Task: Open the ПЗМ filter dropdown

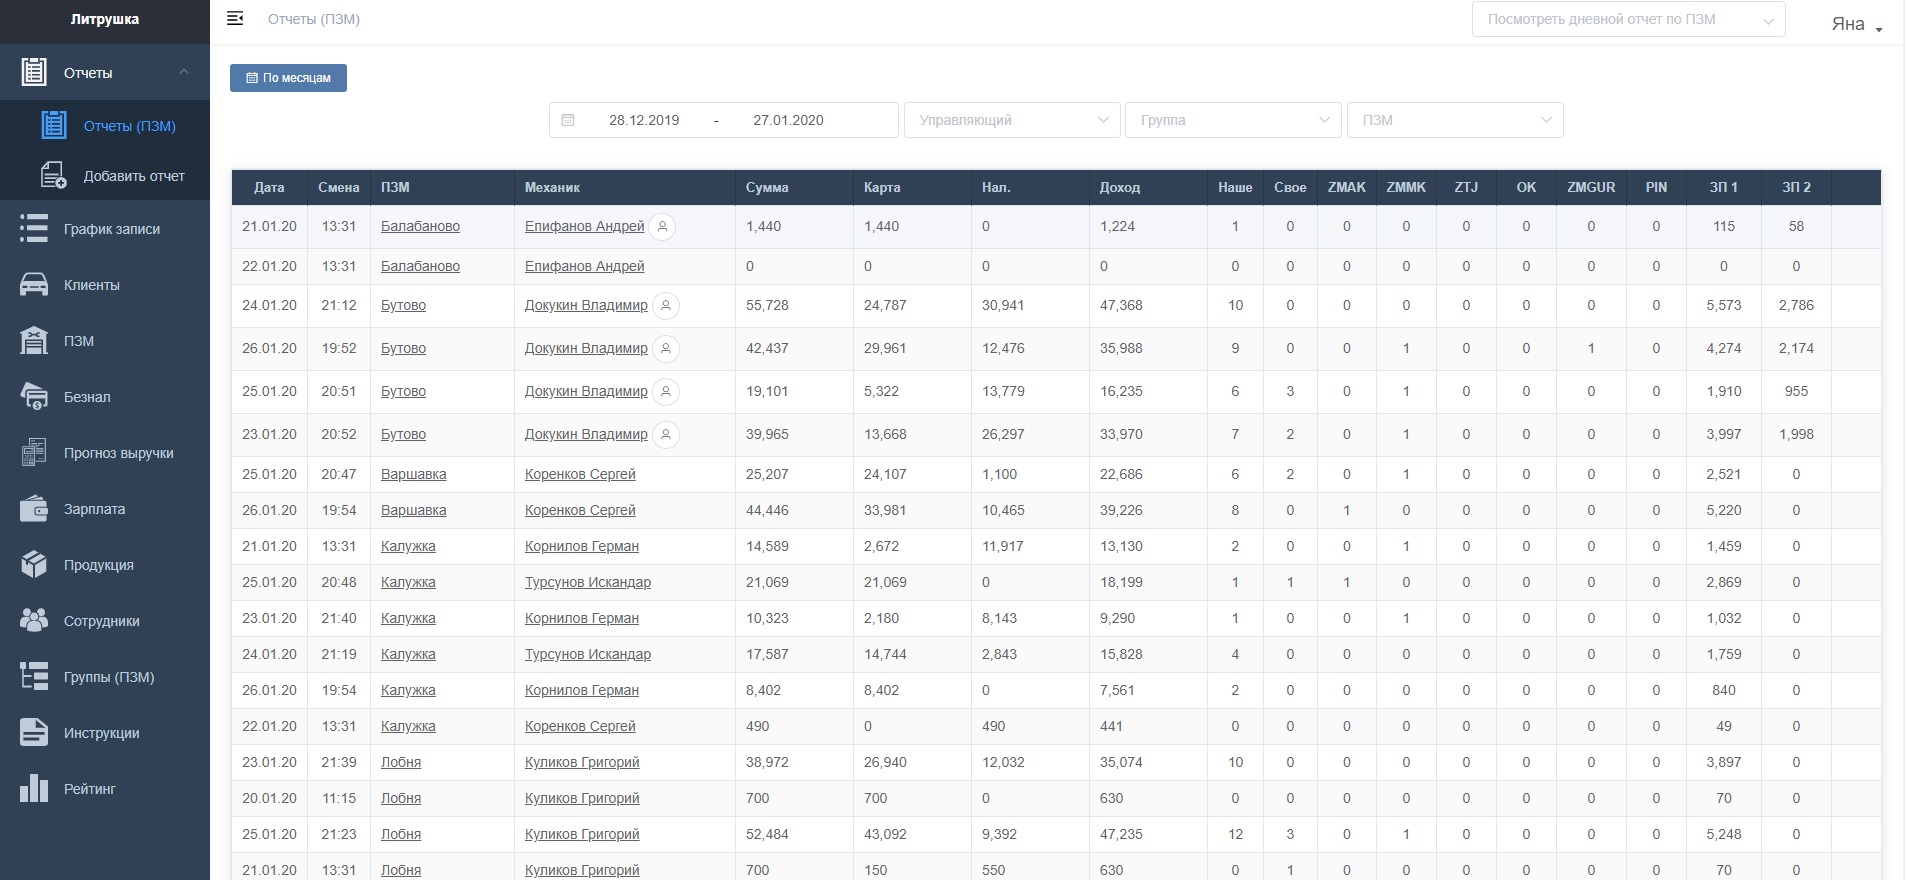Action: point(1455,120)
